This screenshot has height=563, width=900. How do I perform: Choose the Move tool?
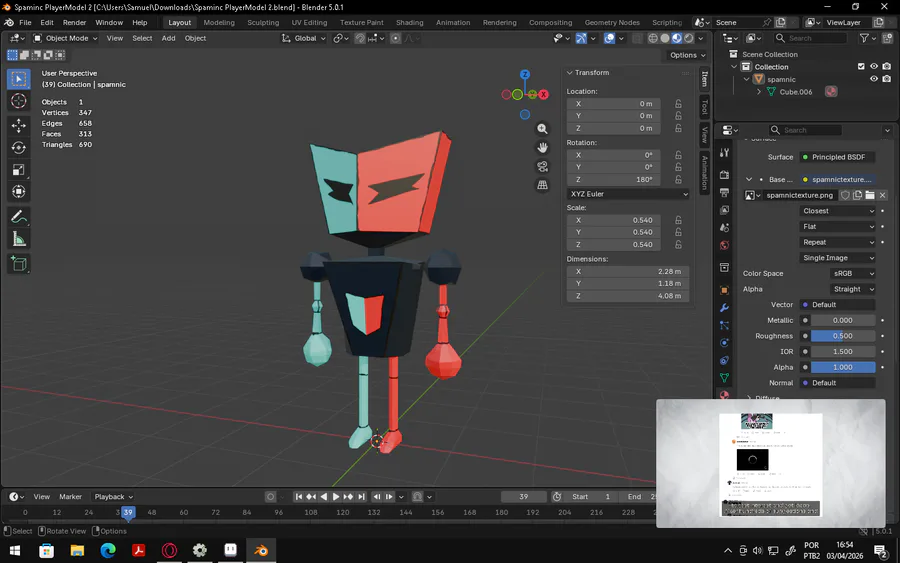pyautogui.click(x=18, y=125)
